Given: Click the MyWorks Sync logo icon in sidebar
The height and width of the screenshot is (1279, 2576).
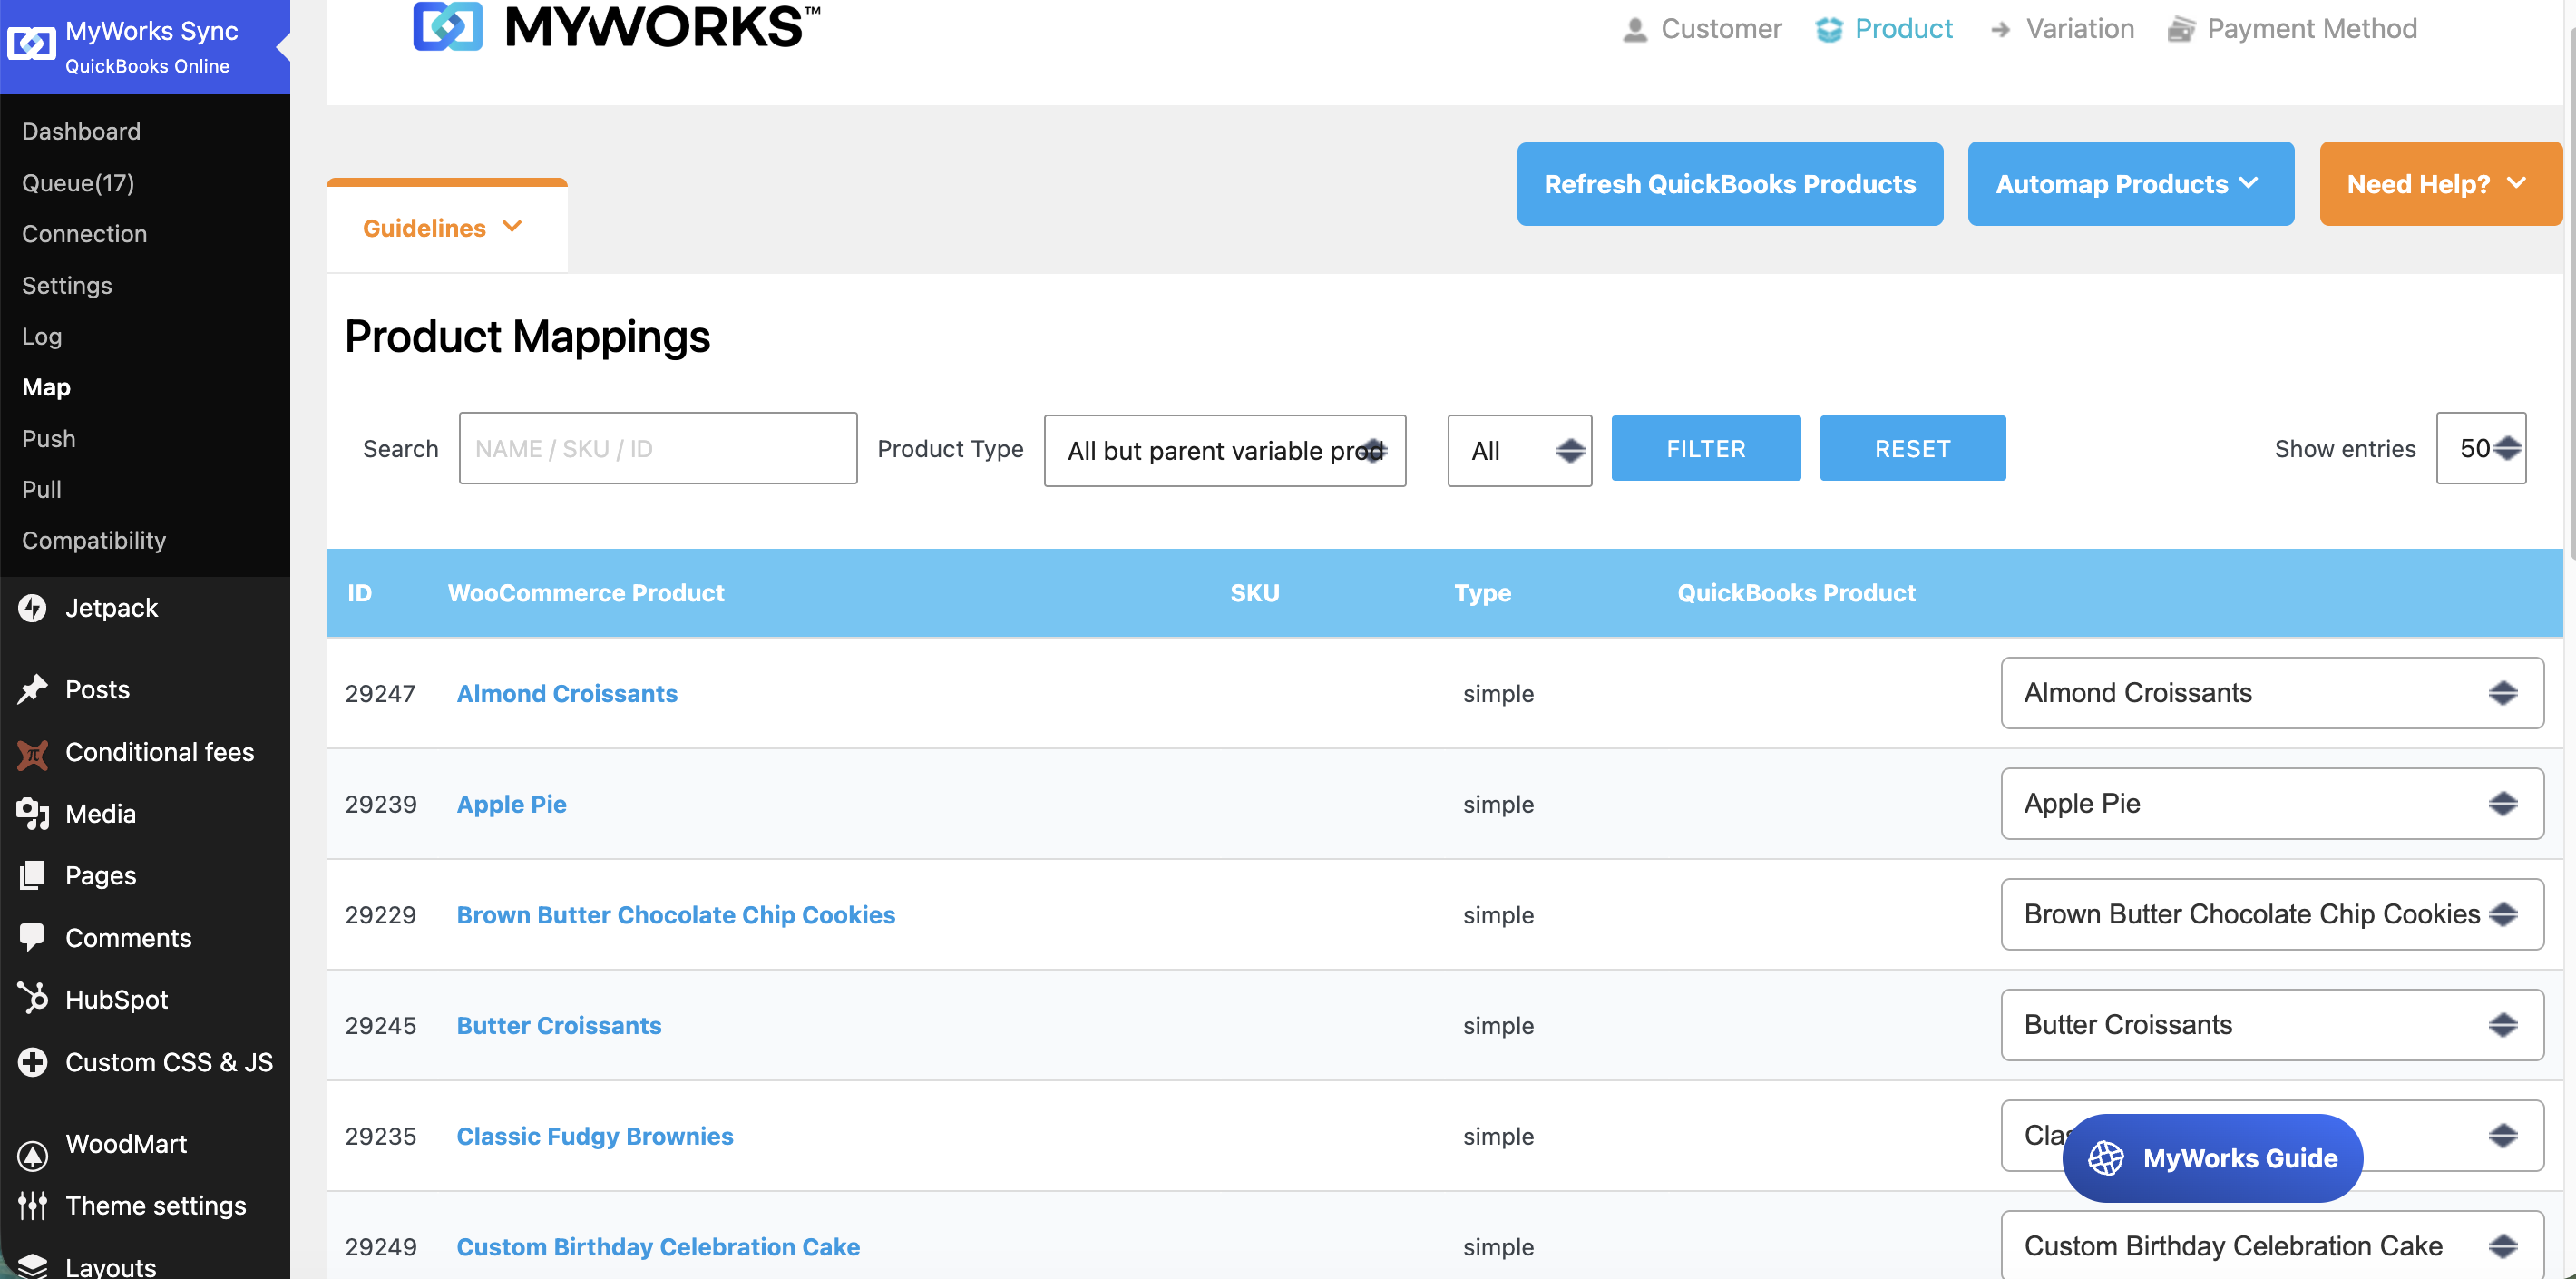Looking at the screenshot, I should pyautogui.click(x=31, y=45).
